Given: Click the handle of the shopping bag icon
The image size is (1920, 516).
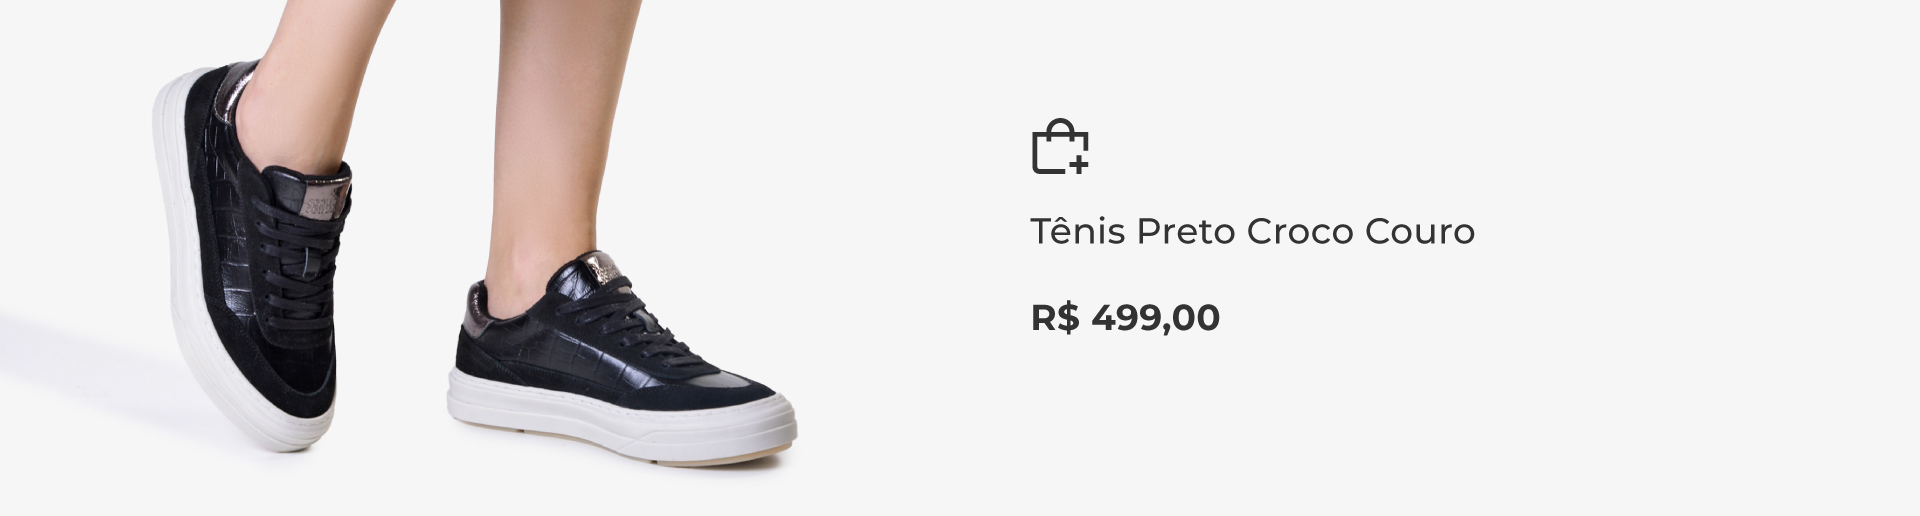Looking at the screenshot, I should 1060,128.
